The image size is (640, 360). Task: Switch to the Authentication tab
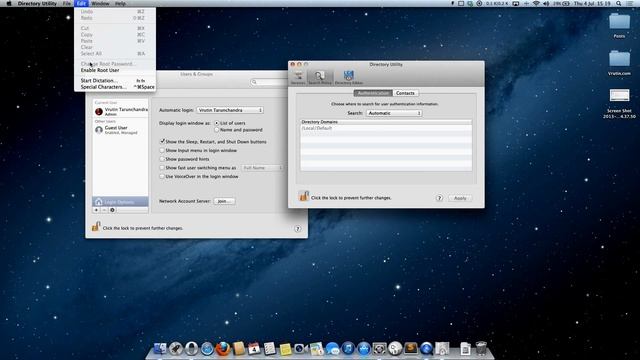point(373,93)
